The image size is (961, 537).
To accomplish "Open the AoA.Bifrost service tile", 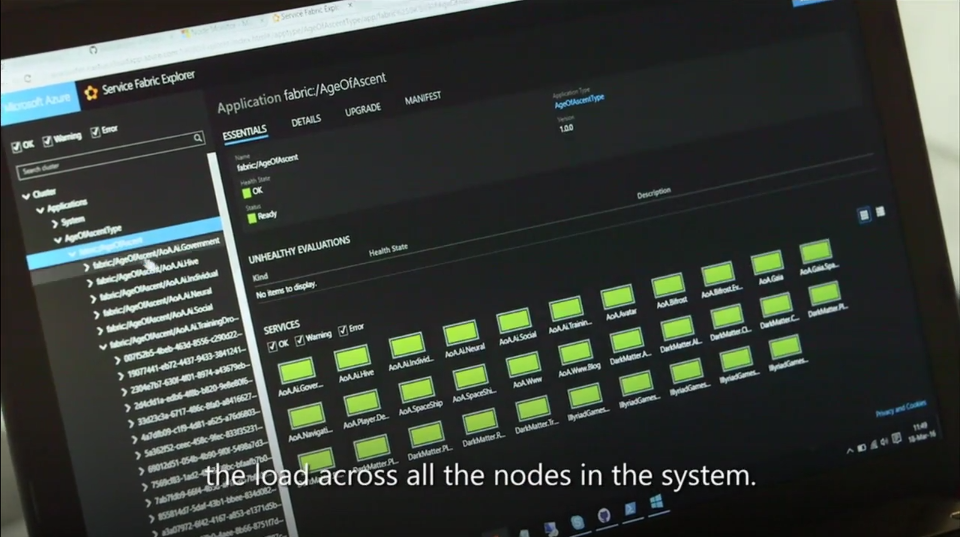I will point(668,286).
